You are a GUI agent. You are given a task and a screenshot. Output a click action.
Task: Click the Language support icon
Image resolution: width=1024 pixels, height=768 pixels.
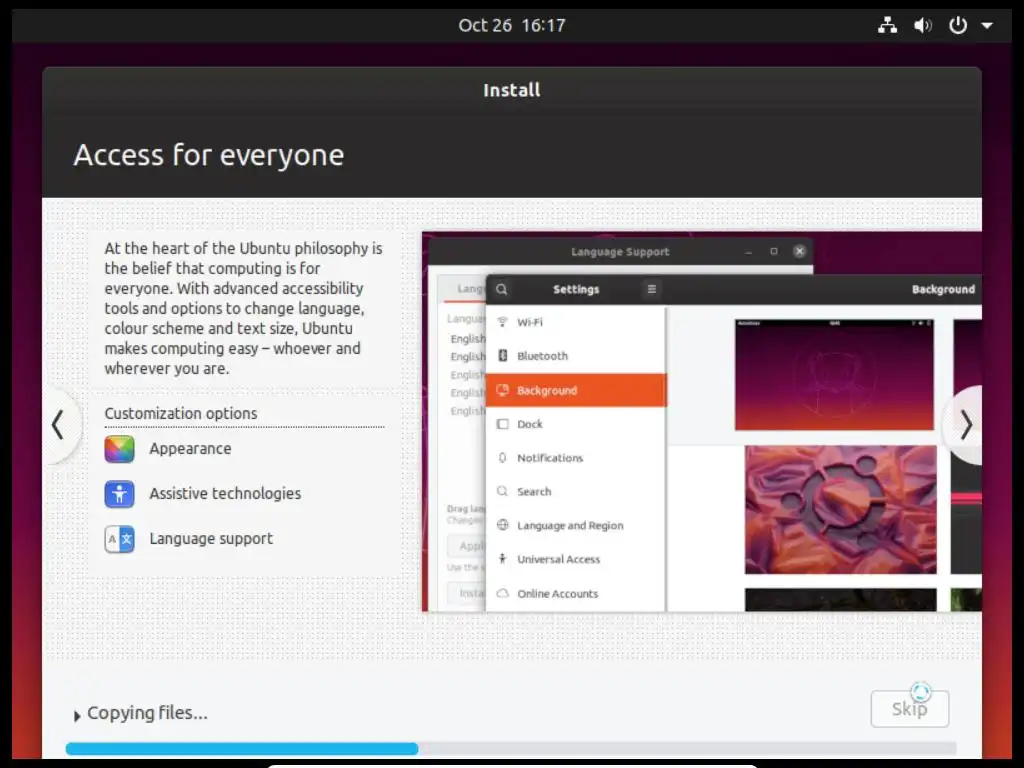tap(120, 539)
